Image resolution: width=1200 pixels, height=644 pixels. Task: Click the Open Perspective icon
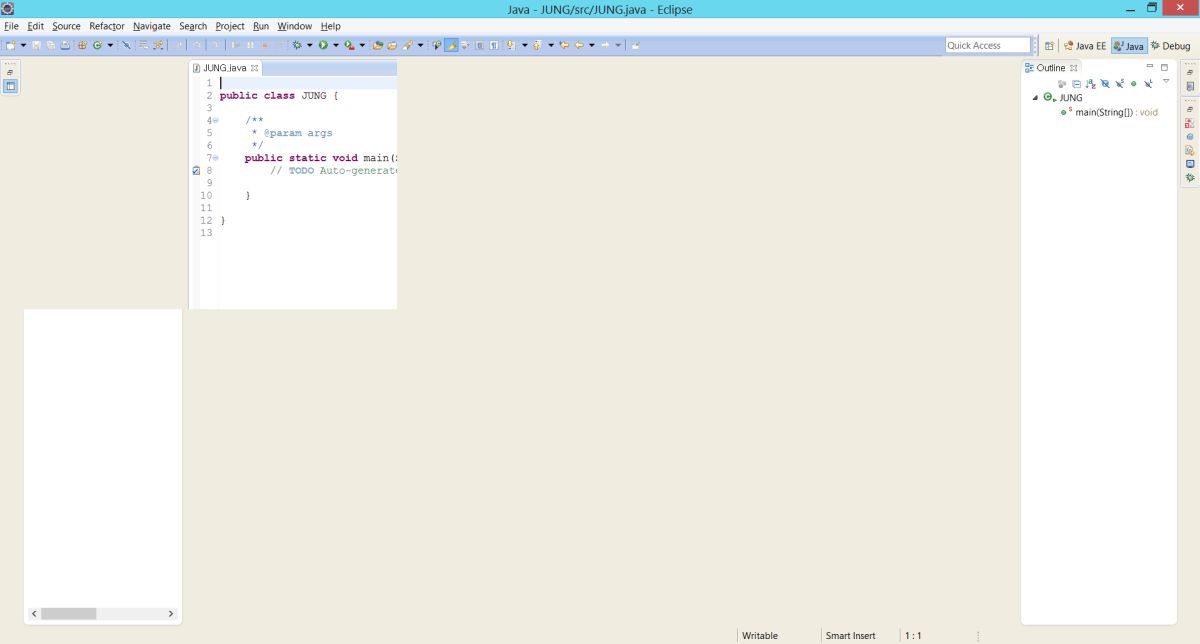(1049, 45)
